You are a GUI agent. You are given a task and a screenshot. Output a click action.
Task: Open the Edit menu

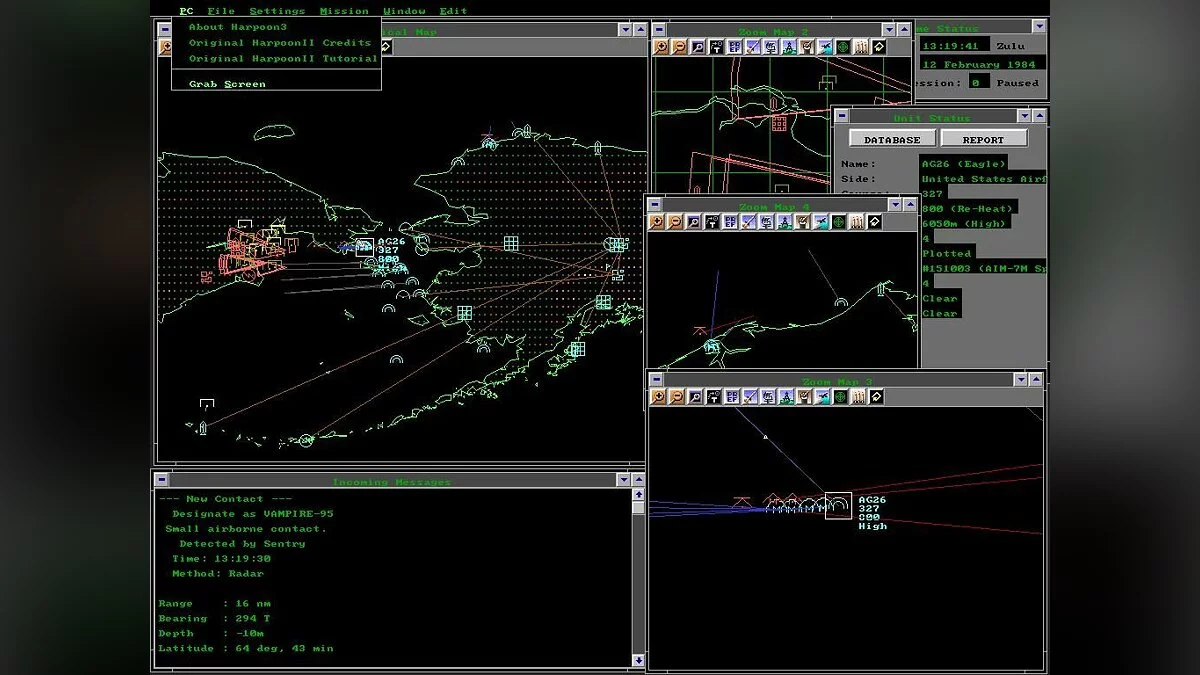point(453,11)
